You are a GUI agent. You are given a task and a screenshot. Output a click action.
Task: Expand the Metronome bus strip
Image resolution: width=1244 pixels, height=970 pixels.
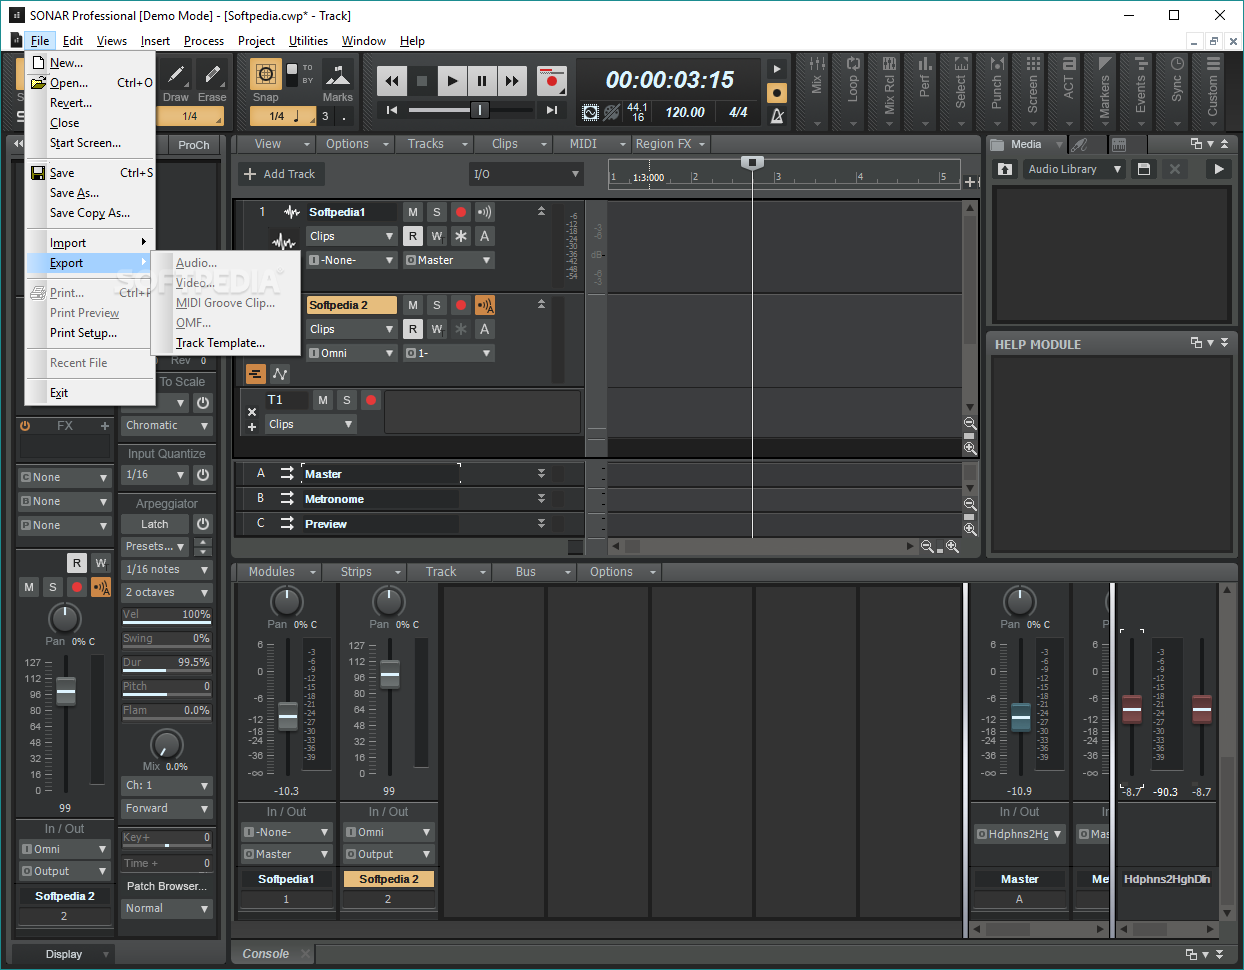pos(541,499)
